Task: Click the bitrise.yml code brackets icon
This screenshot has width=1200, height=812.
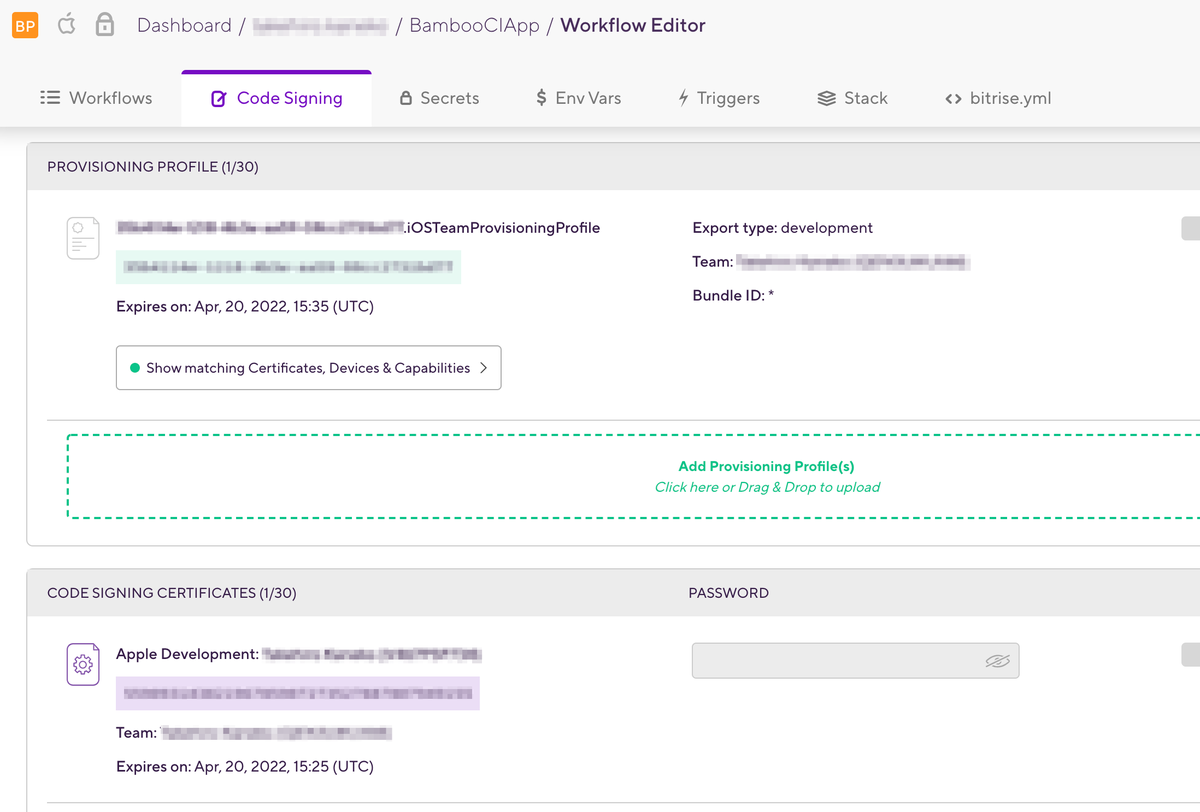Action: pyautogui.click(x=953, y=99)
